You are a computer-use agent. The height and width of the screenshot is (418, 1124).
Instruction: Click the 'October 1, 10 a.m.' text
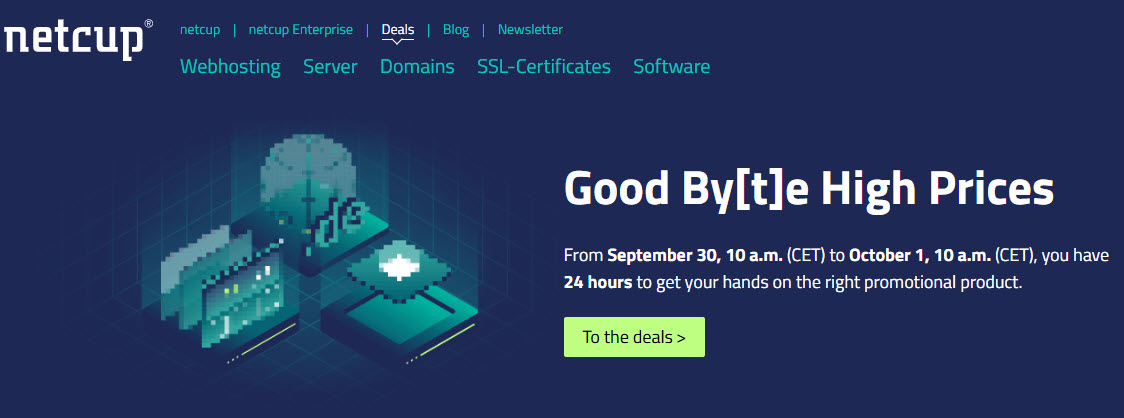click(920, 255)
